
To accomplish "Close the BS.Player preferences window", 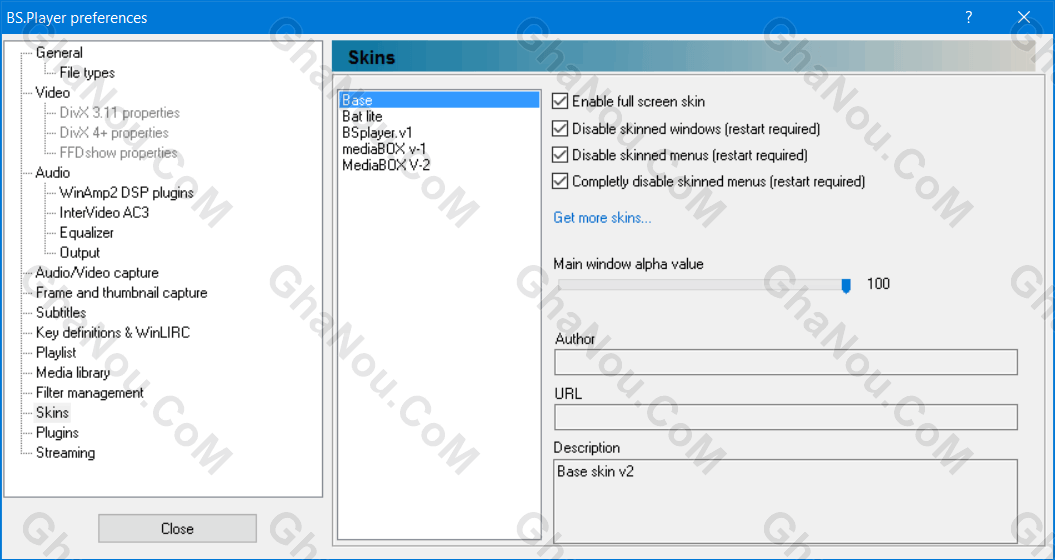I will pyautogui.click(x=1024, y=17).
